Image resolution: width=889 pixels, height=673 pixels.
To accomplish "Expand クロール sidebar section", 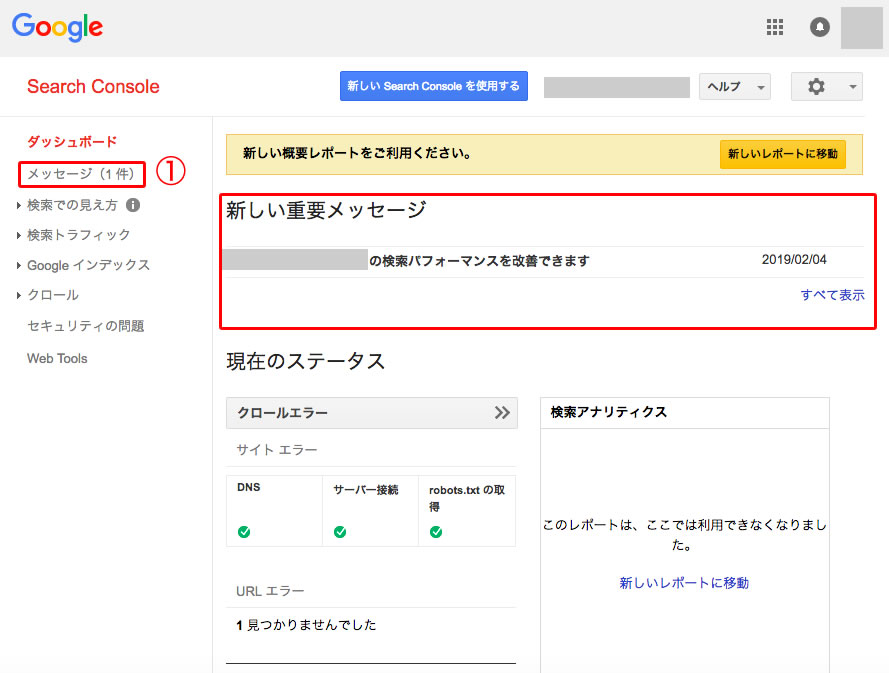I will point(52,295).
